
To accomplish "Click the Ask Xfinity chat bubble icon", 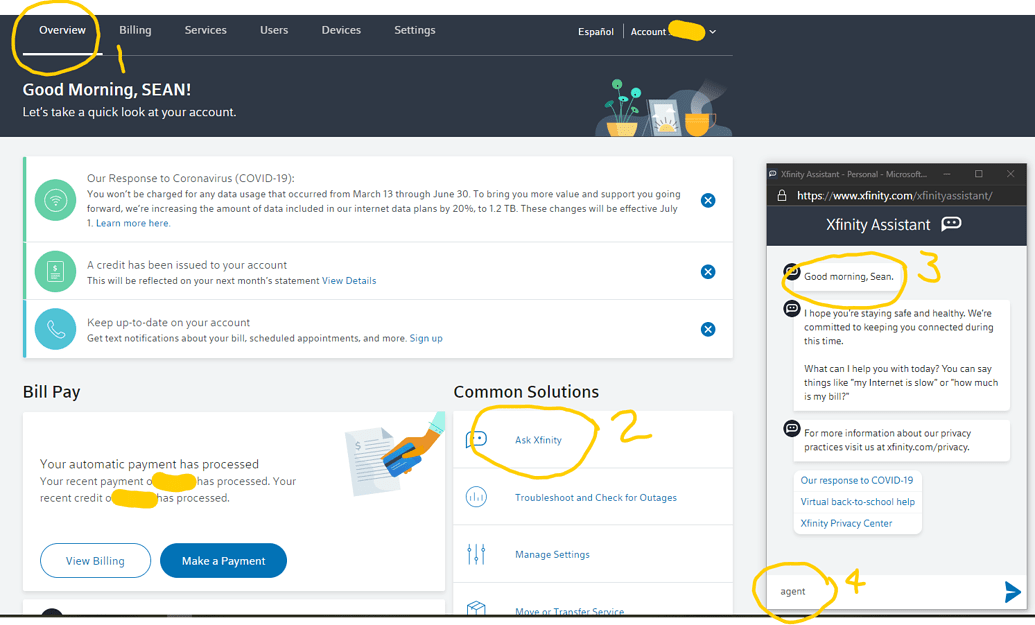I will point(476,439).
